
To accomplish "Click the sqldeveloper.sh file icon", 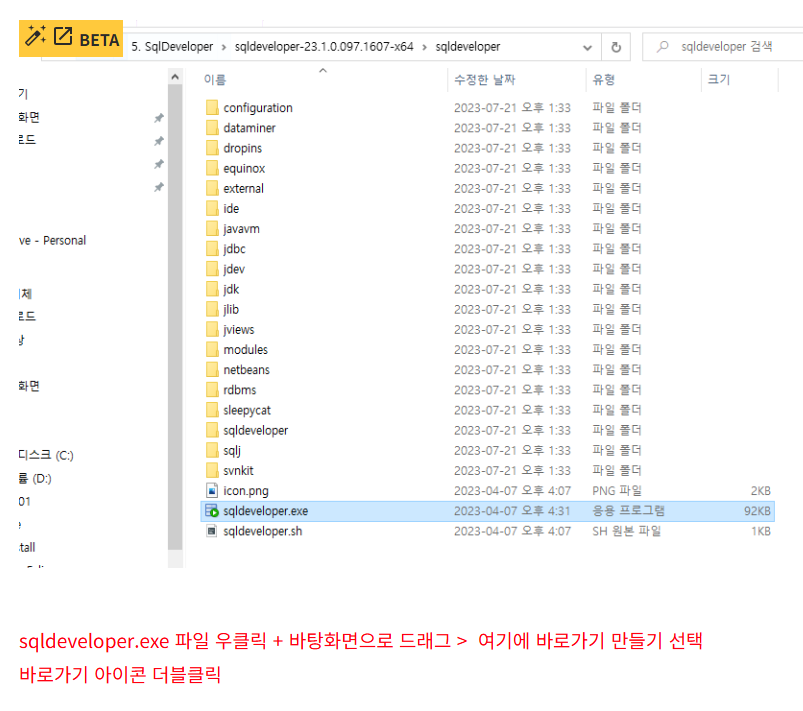I will point(212,531).
